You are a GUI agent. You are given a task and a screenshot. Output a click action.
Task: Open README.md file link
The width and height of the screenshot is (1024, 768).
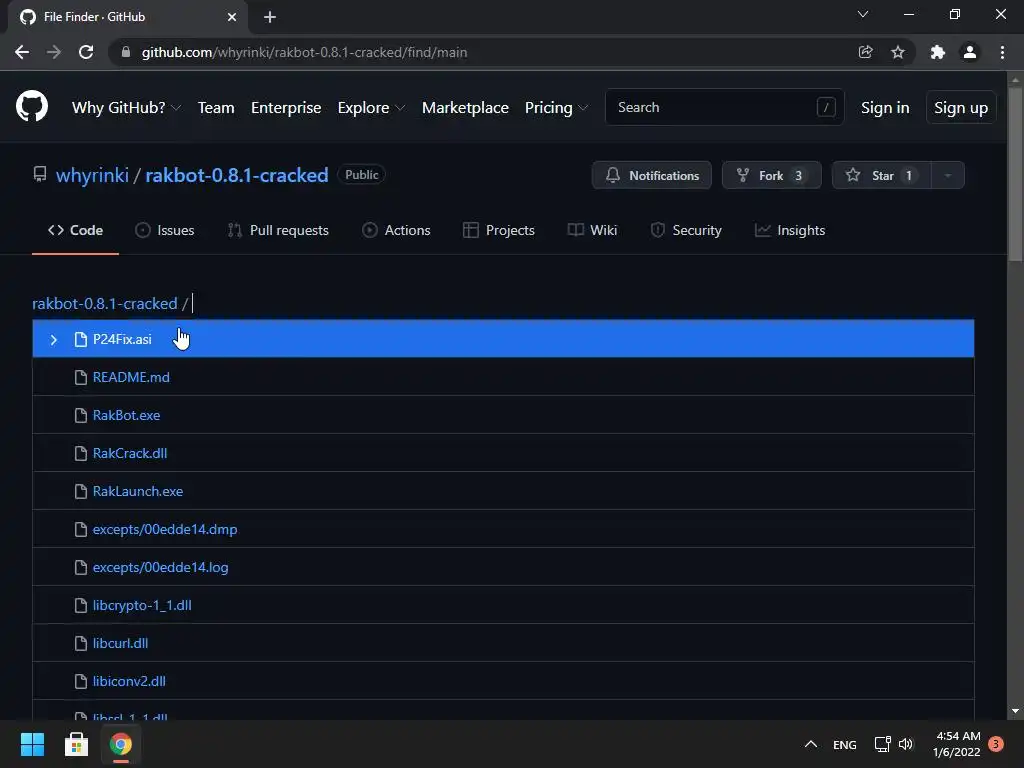[x=131, y=377]
